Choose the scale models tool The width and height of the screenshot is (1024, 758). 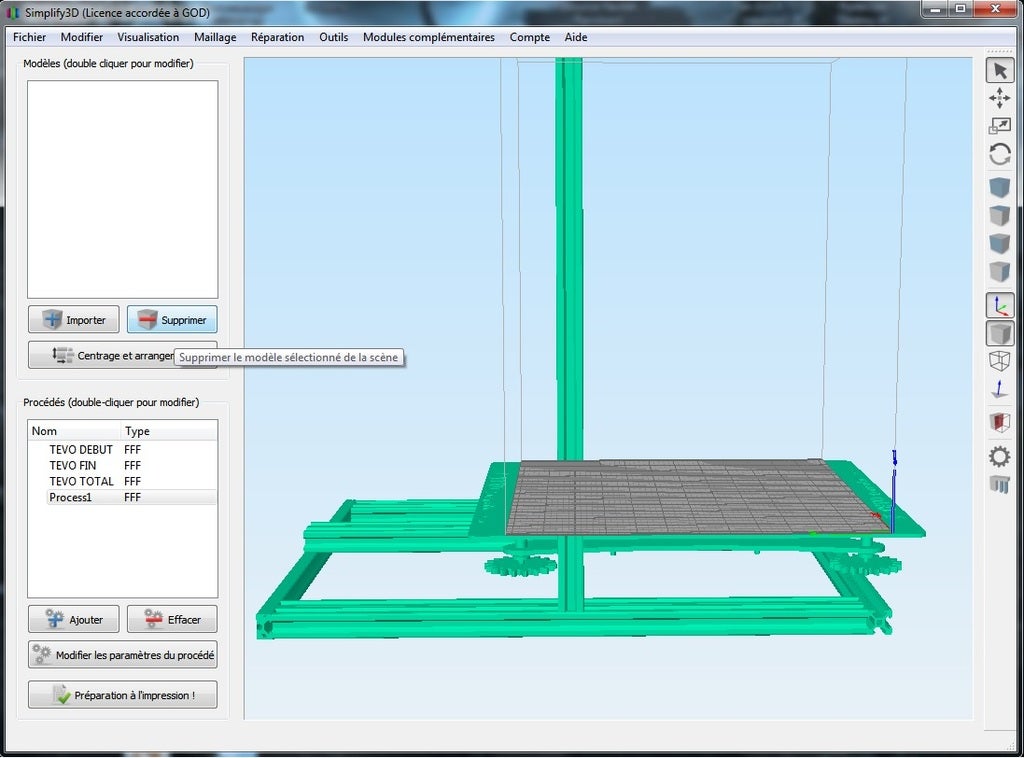[x=999, y=126]
